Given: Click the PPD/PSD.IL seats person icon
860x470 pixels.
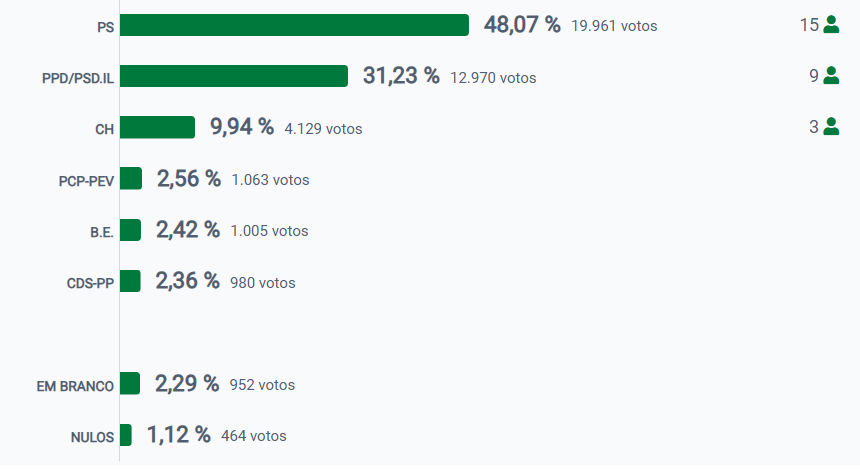Looking at the screenshot, I should 831,76.
